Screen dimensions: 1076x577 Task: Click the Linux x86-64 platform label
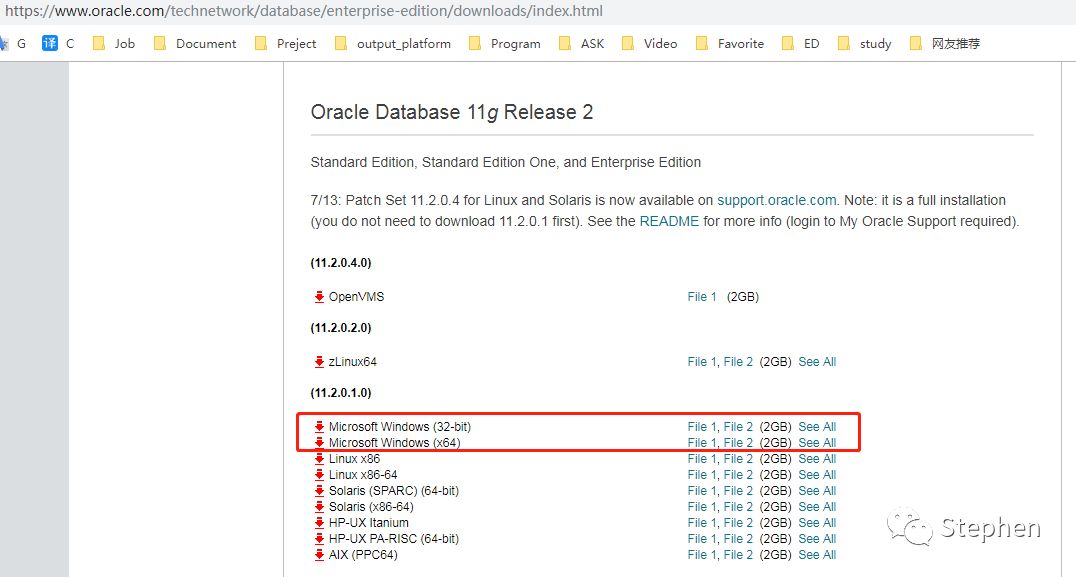[363, 475]
